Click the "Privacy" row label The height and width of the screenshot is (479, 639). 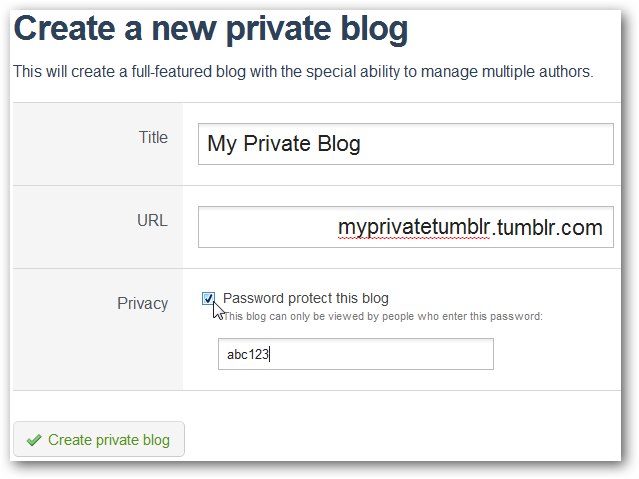pyautogui.click(x=142, y=303)
